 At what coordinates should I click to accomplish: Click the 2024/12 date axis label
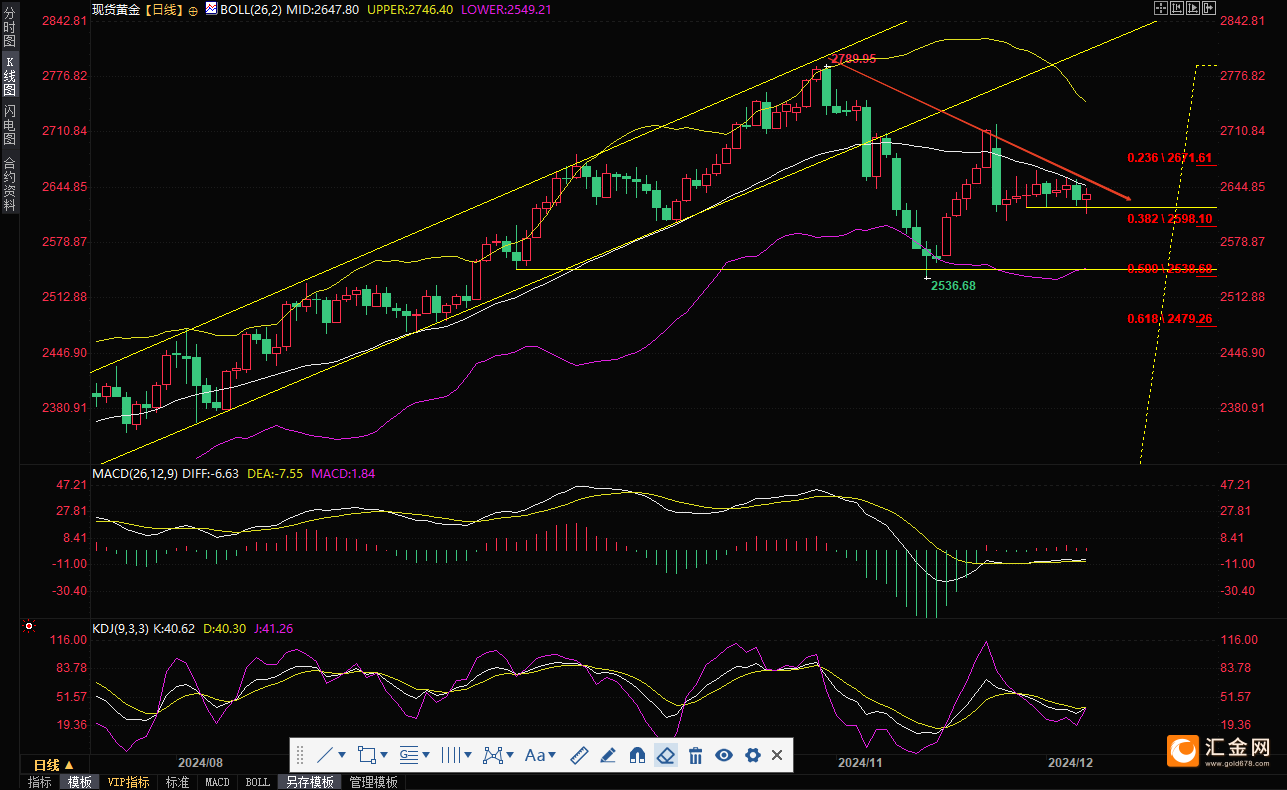1070,762
